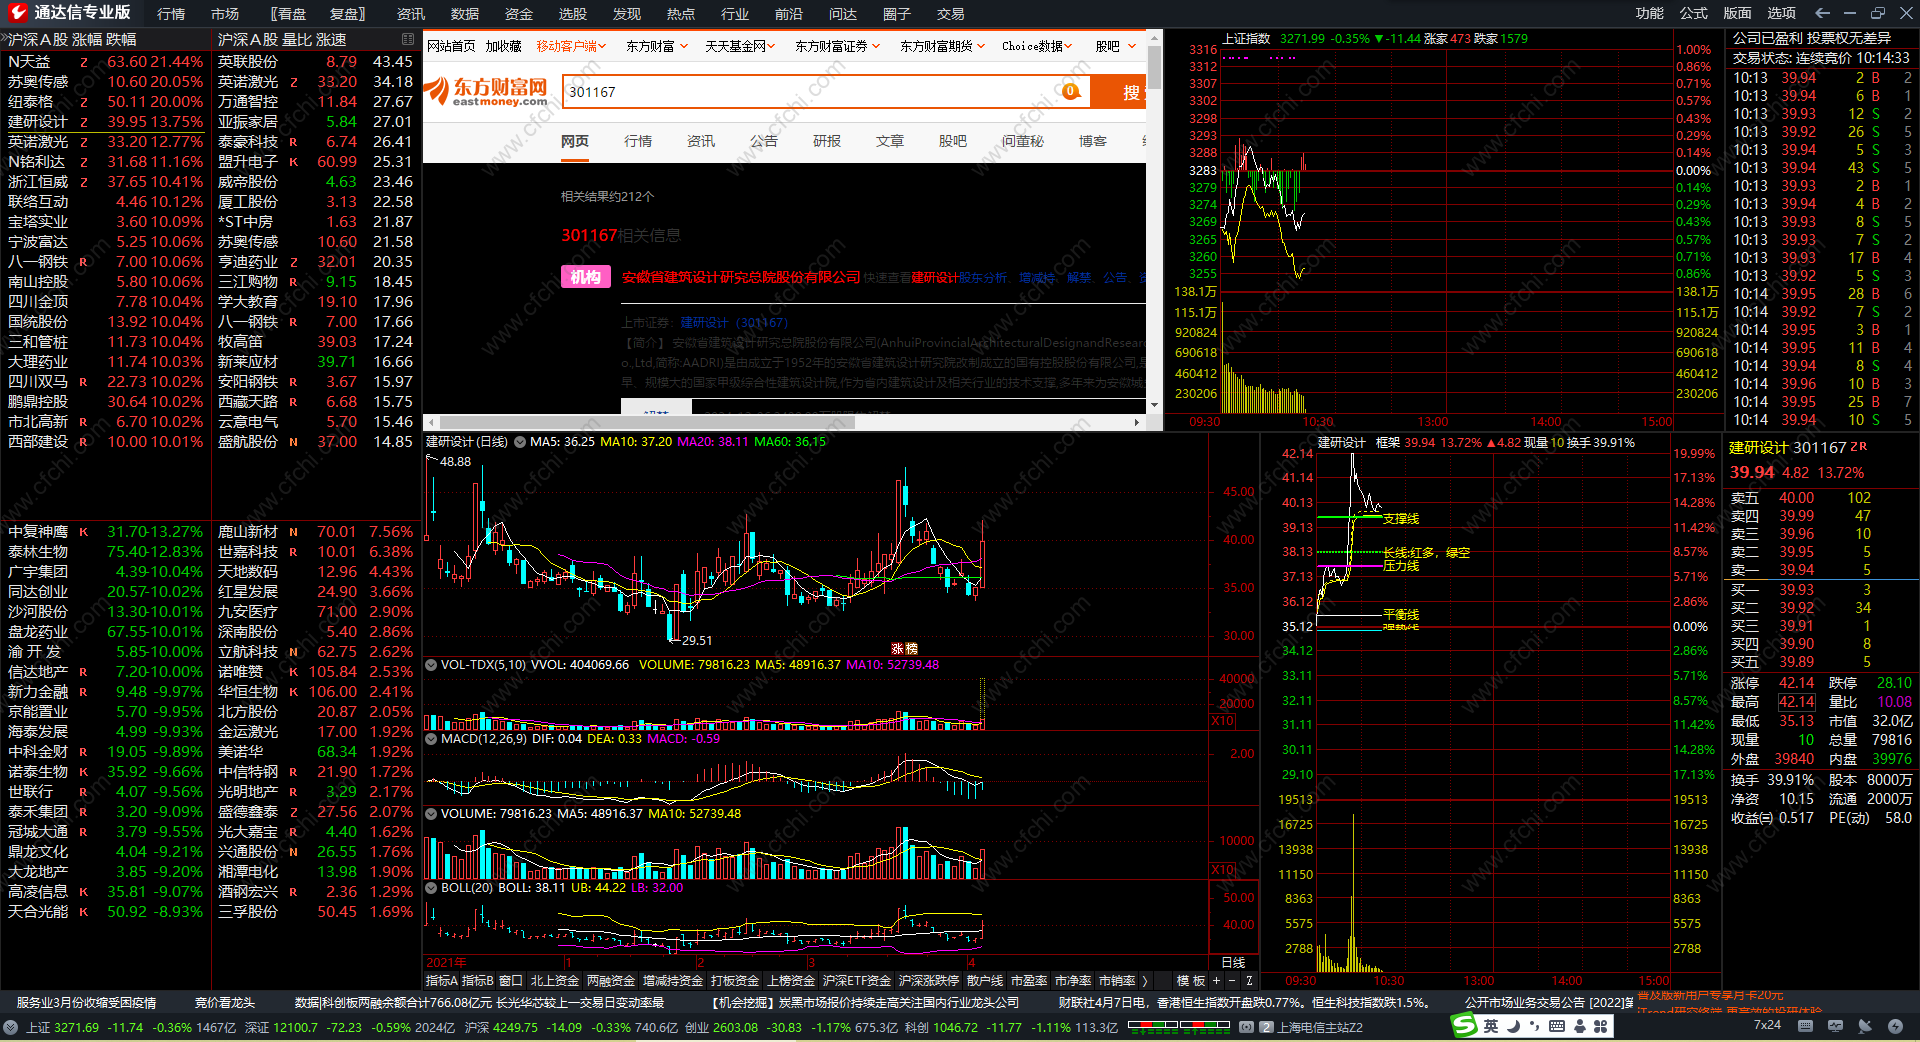1920x1042 pixels.
Task: Select the 两融资金 indicator tab
Action: [611, 981]
